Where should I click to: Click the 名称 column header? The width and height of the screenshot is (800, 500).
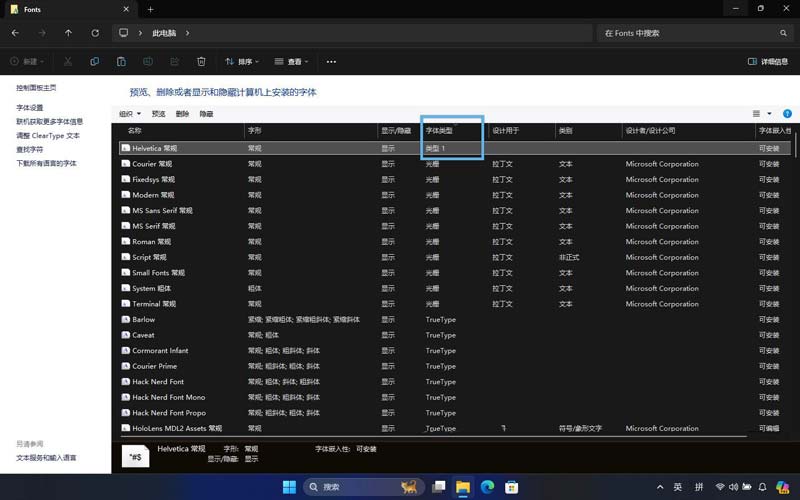click(x=135, y=131)
